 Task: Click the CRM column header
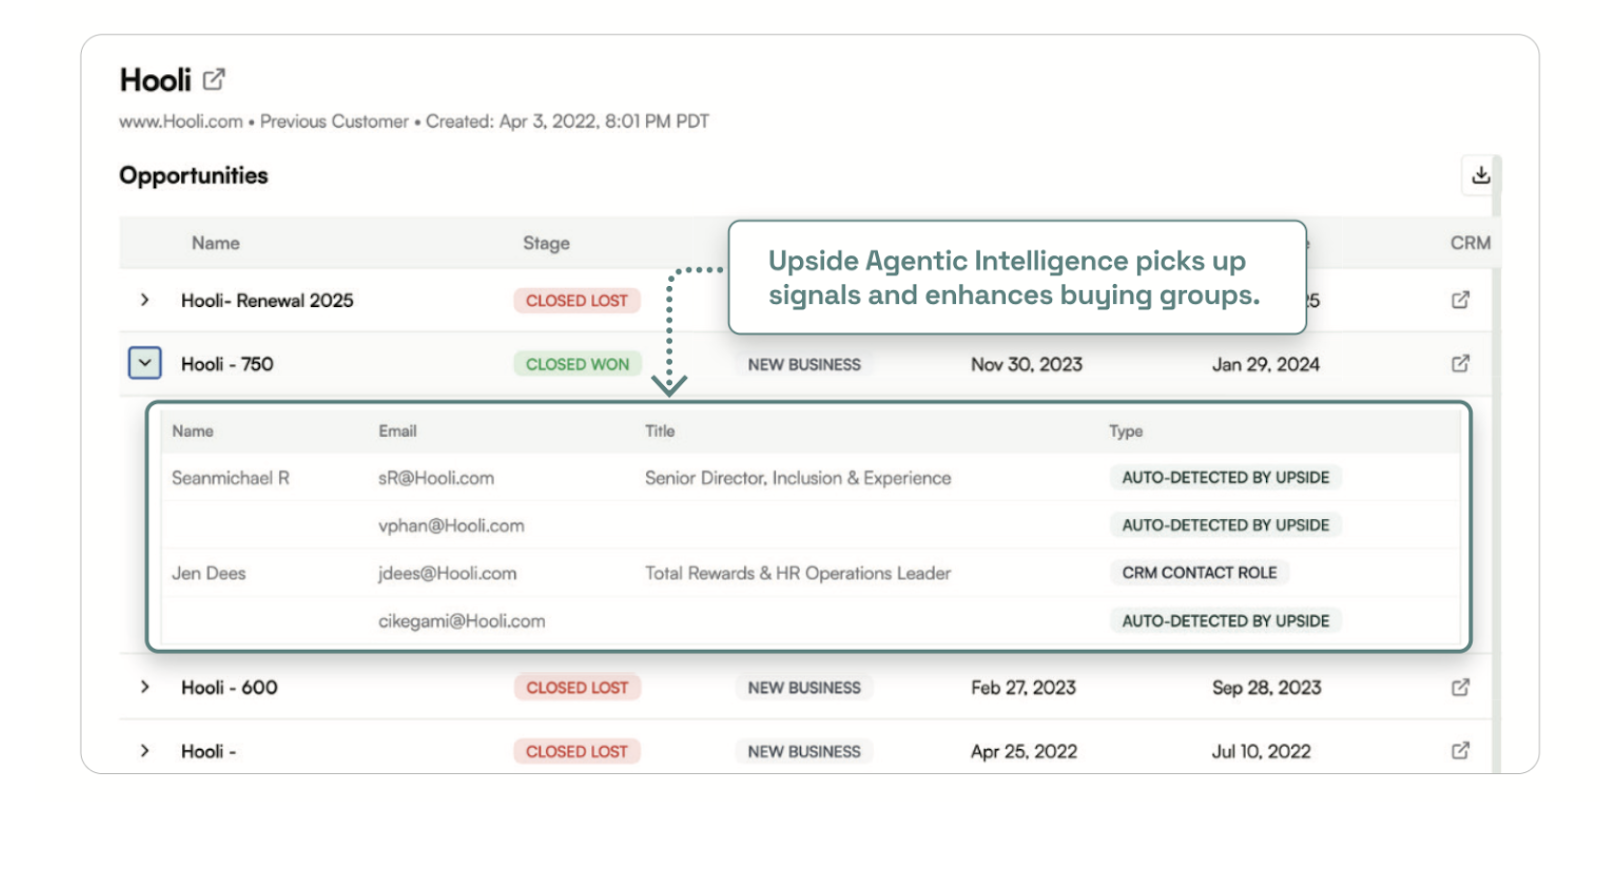pos(1470,243)
